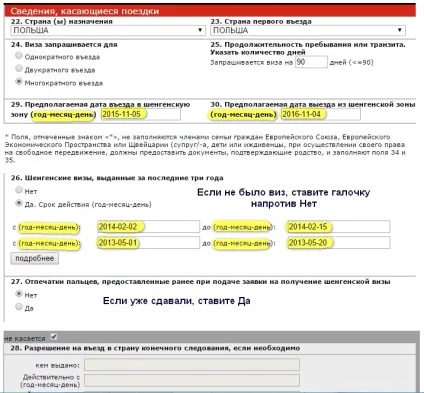Click the entry date field showing 2015-11-05
424x393 pixels.
[141, 114]
